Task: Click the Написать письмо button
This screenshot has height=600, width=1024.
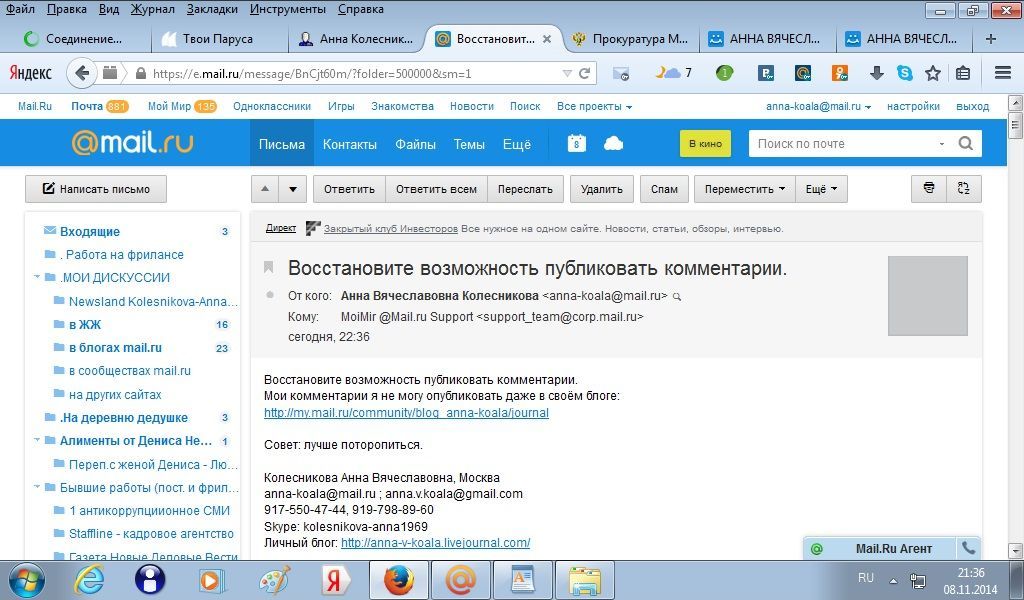Action: coord(96,189)
